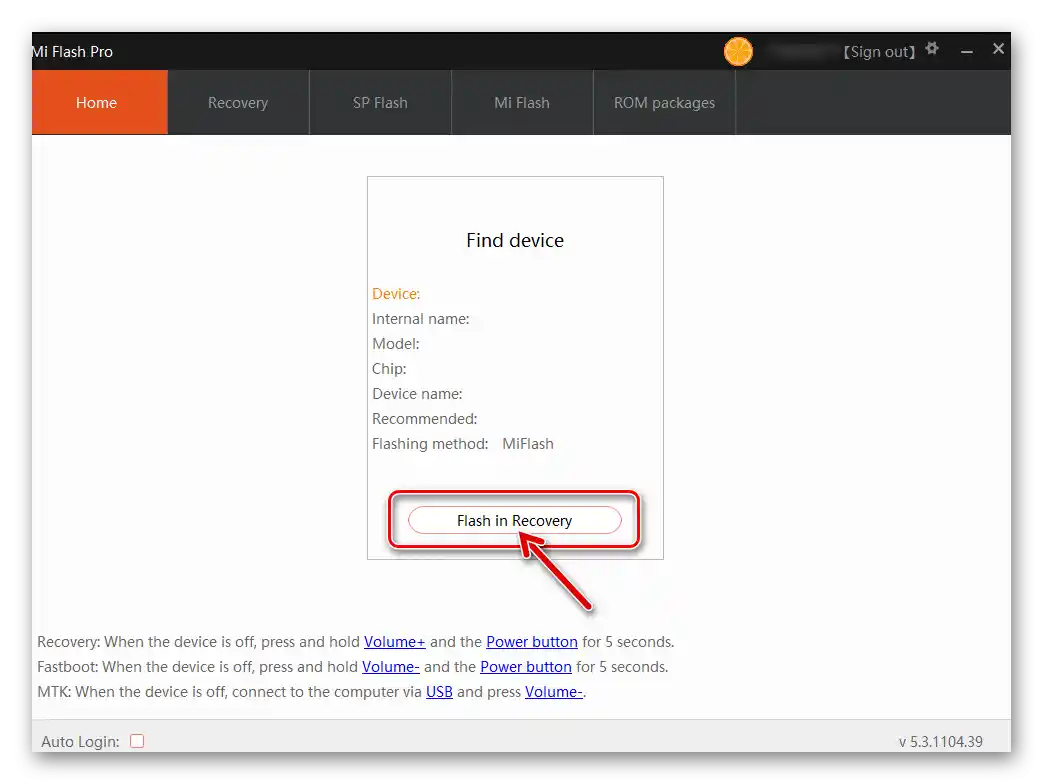
Task: Open the SP Flash tab
Action: coord(380,102)
